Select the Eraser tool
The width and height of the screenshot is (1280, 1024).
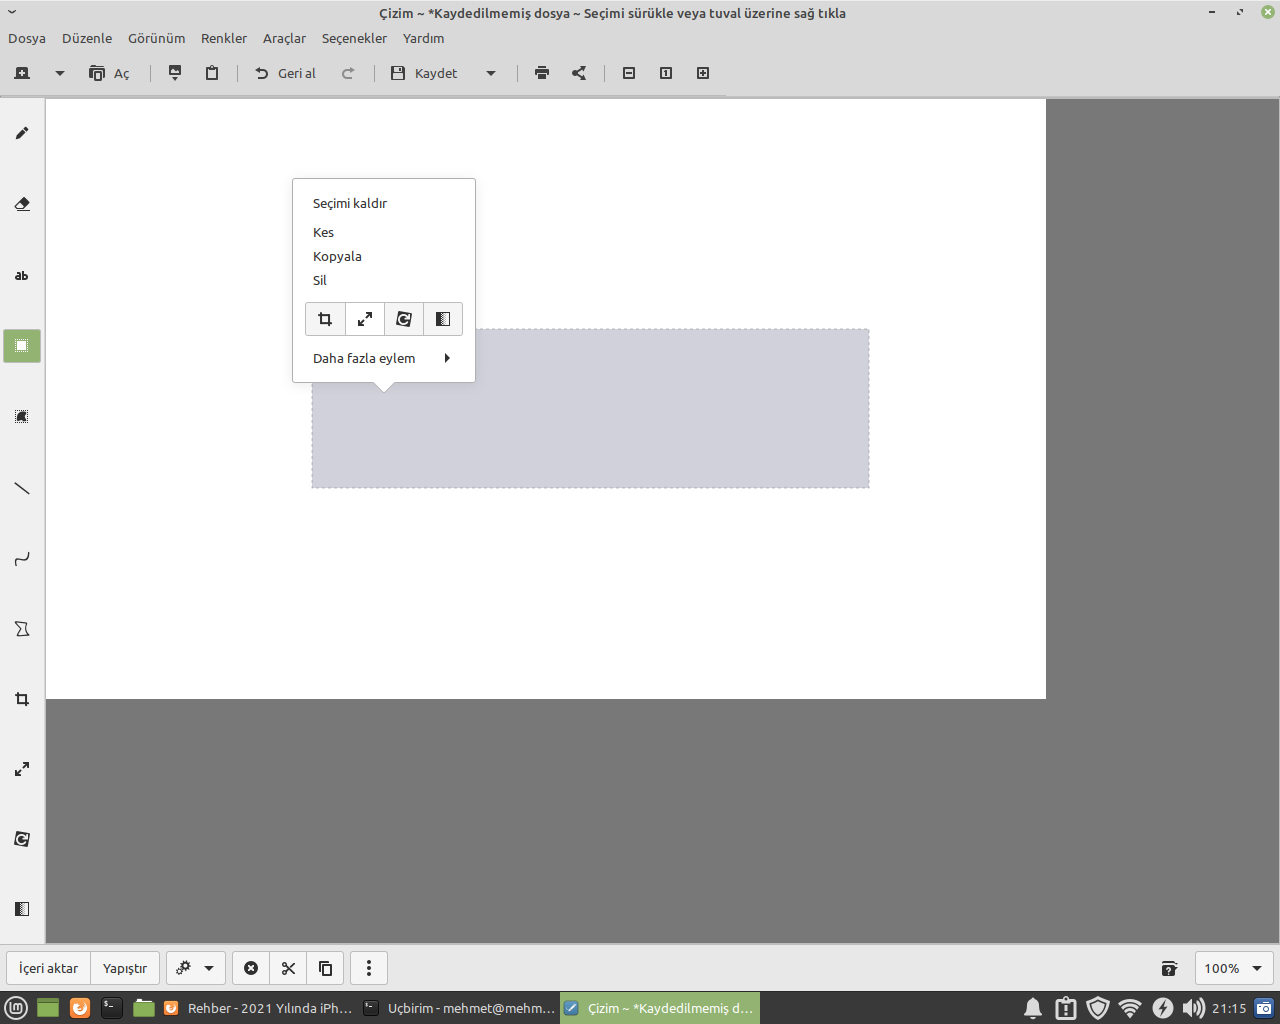coord(22,204)
